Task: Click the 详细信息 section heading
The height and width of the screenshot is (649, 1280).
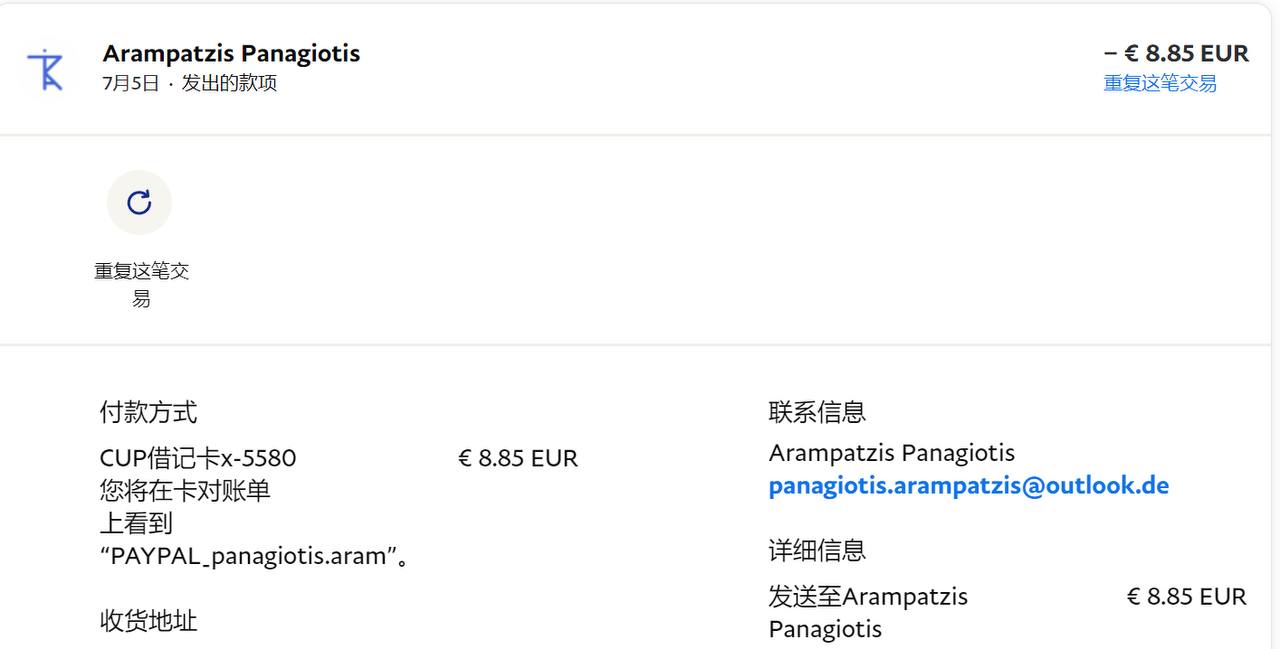Action: 817,550
